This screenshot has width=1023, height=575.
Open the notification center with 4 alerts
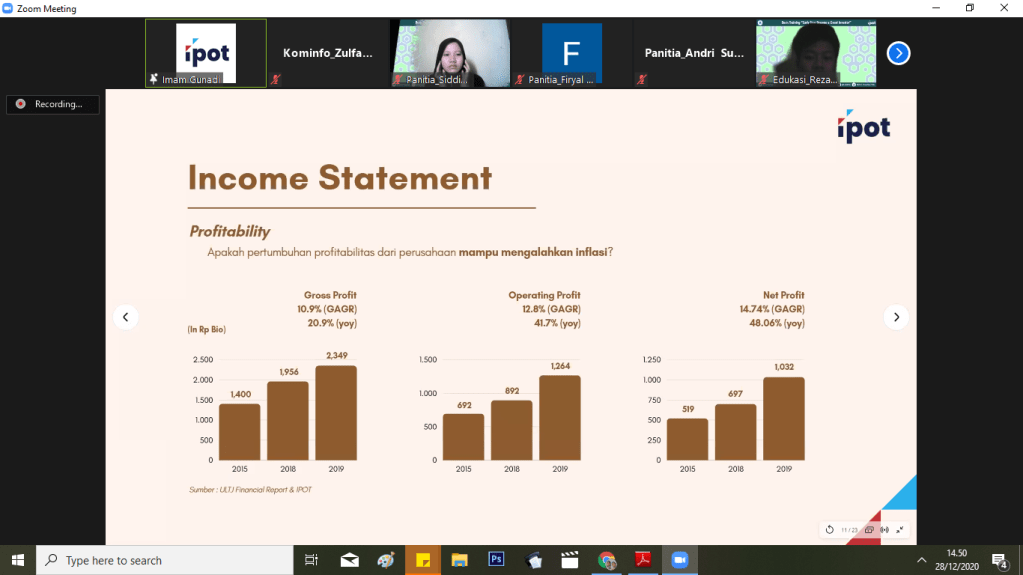[x=999, y=560]
